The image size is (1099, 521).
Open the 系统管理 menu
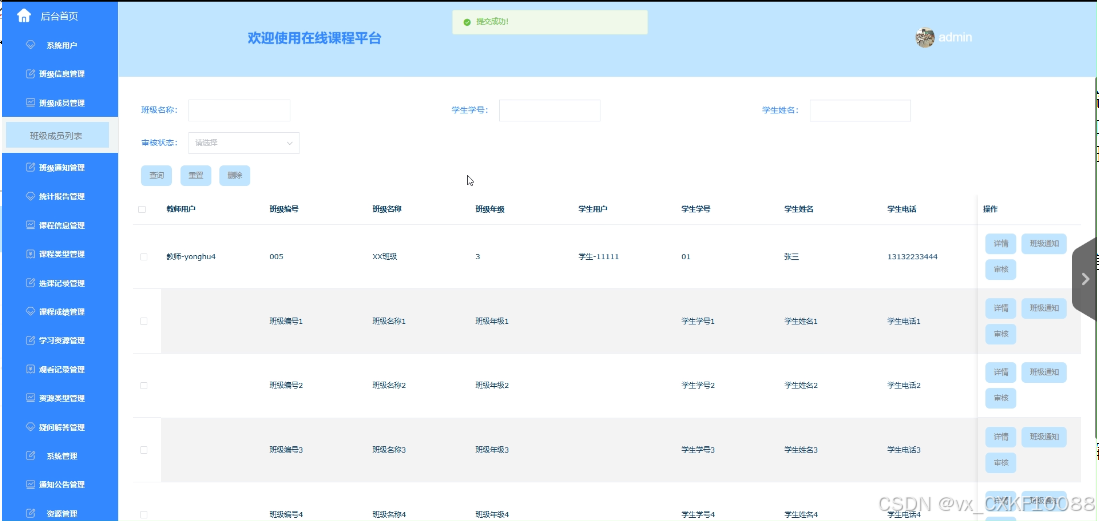[60, 456]
